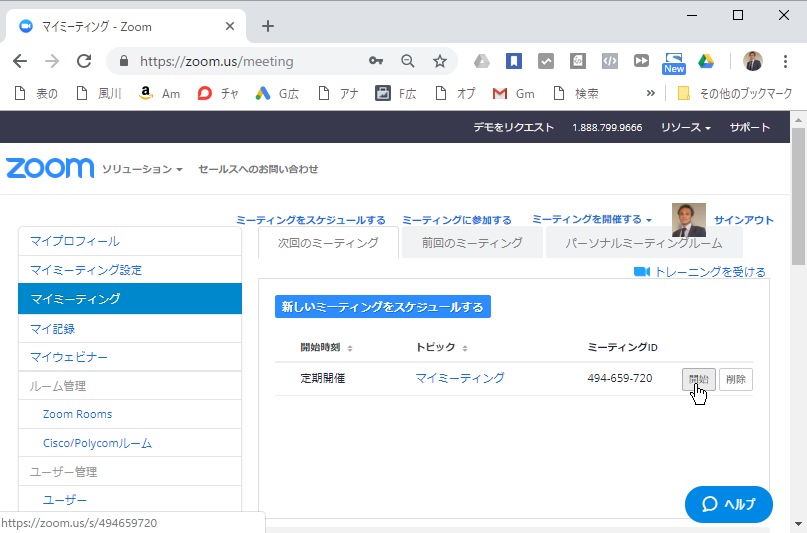Viewport: 807px width, 533px height.
Task: Sort by 開始時刻 column arrows
Action: pyautogui.click(x=350, y=348)
